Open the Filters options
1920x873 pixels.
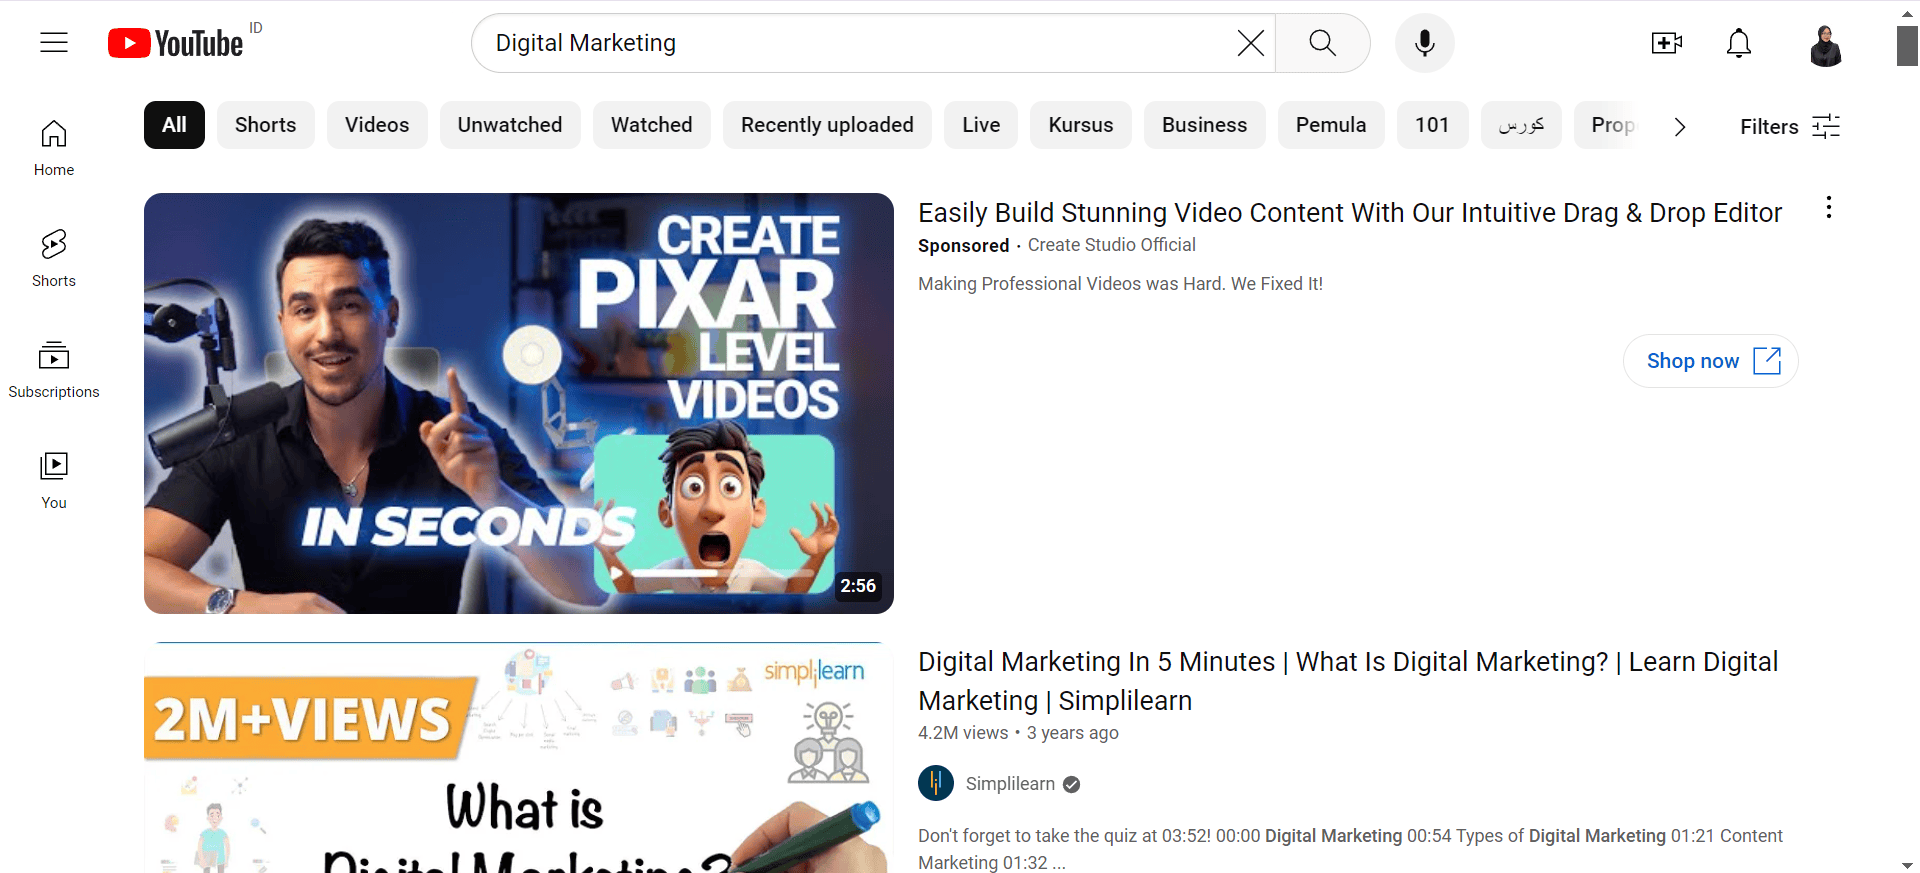pos(1789,126)
